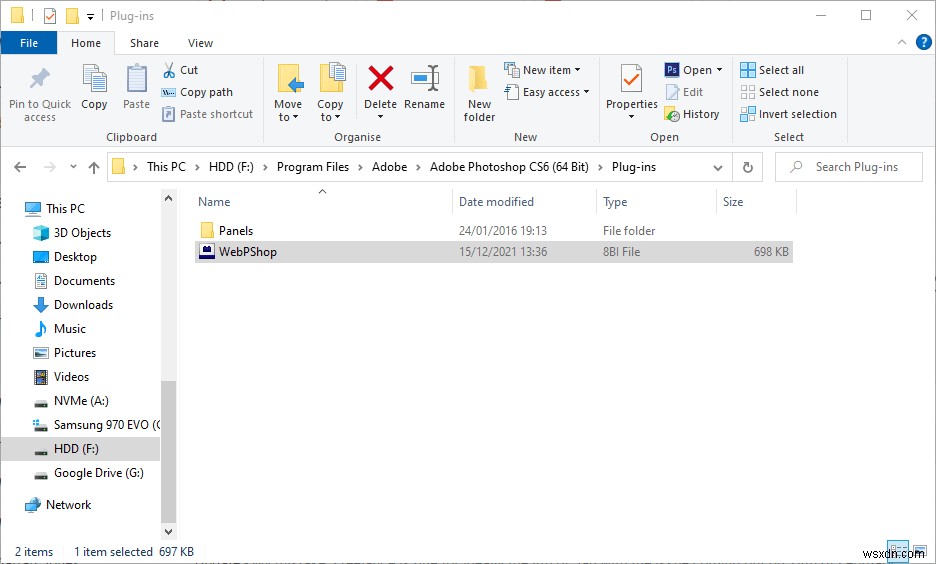Click Paste shortcut in Clipboard group

pos(207,114)
